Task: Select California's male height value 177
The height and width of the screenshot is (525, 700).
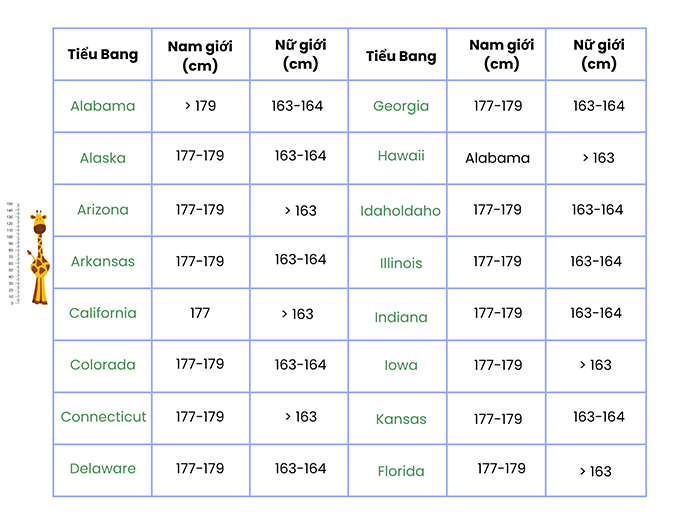Action: (200, 313)
